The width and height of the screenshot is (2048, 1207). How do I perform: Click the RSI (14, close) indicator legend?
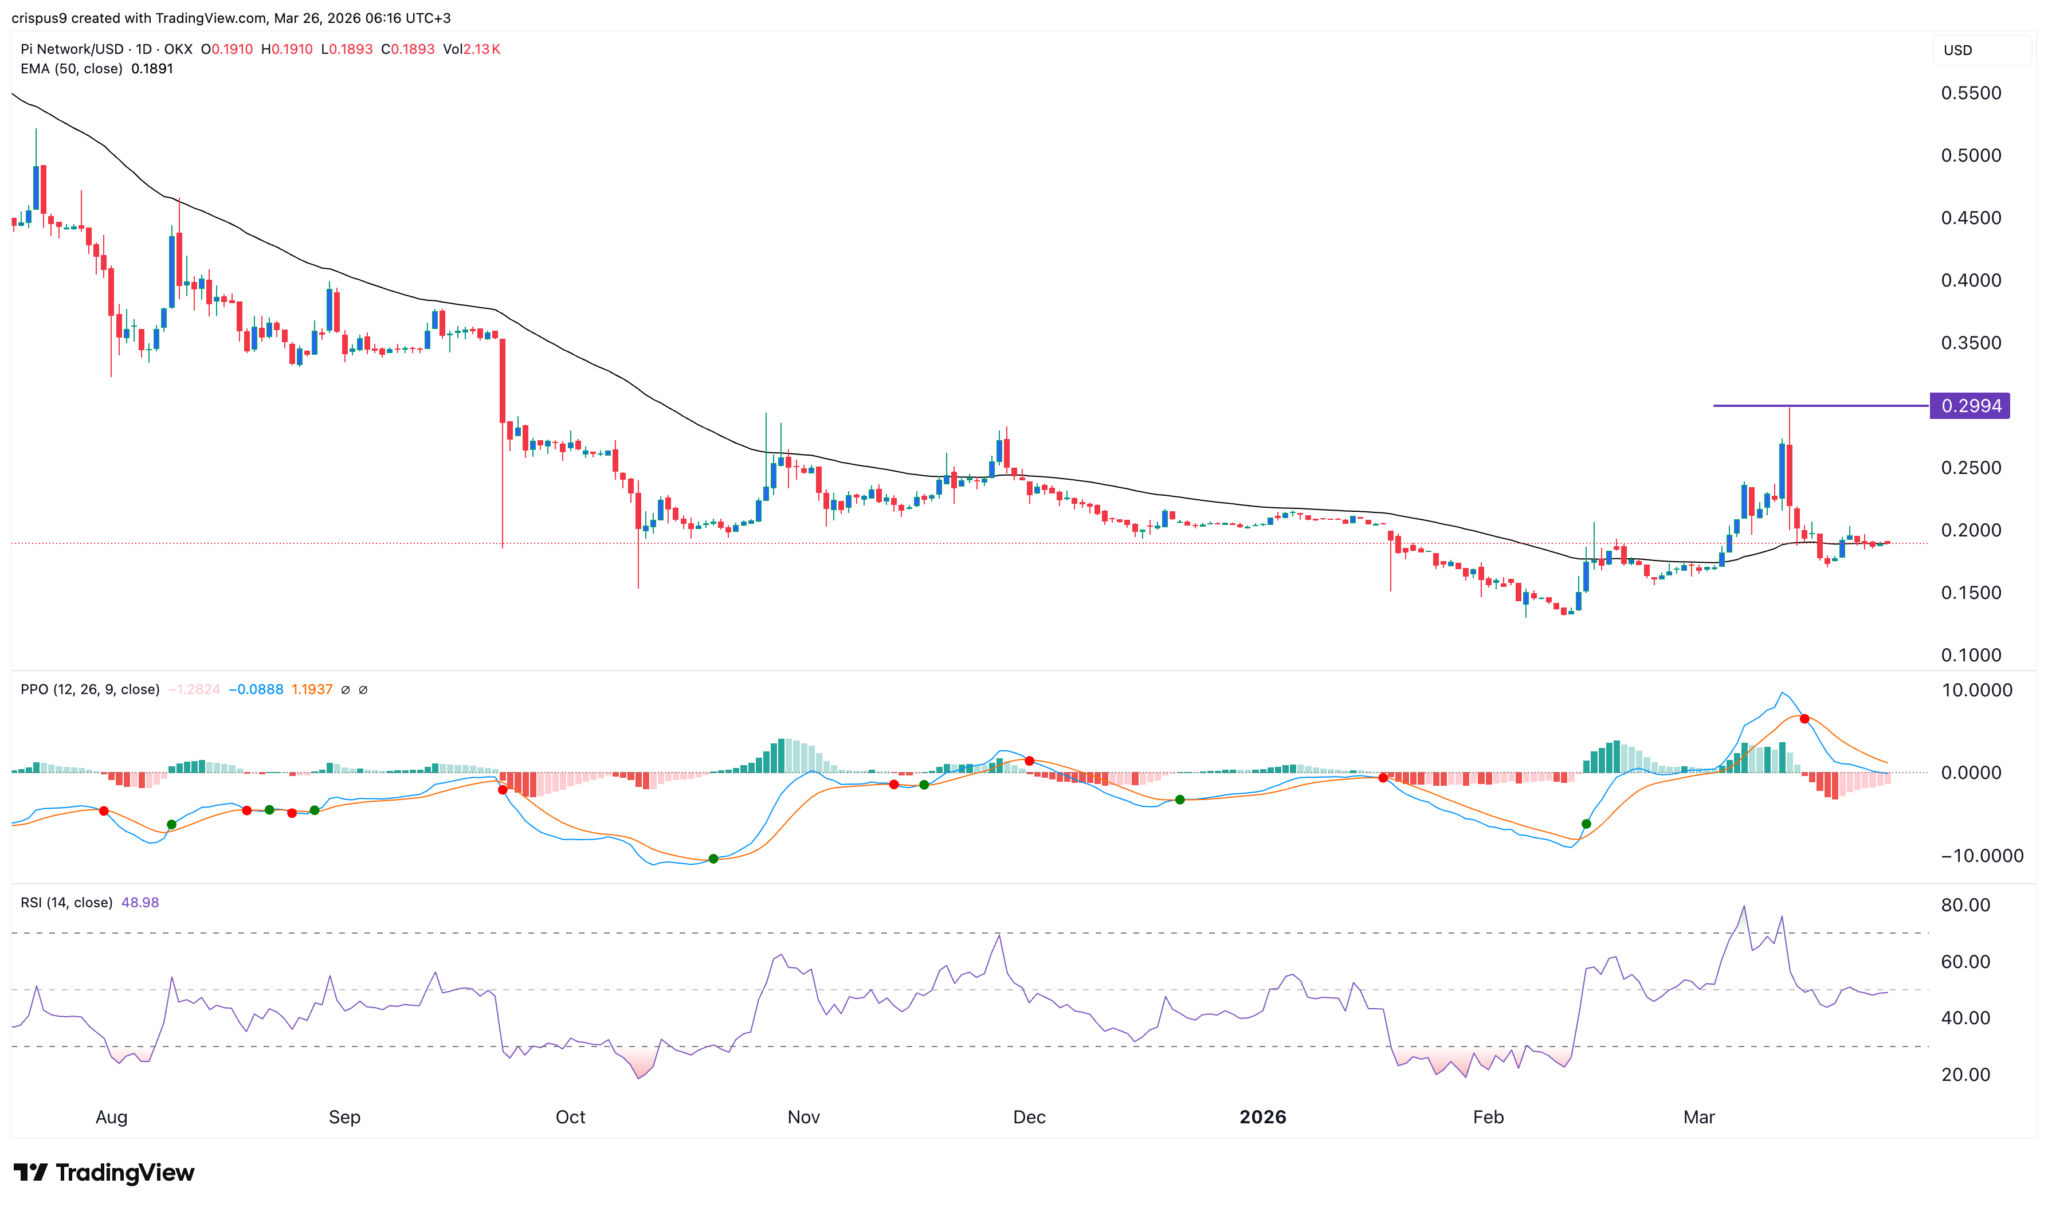(67, 902)
